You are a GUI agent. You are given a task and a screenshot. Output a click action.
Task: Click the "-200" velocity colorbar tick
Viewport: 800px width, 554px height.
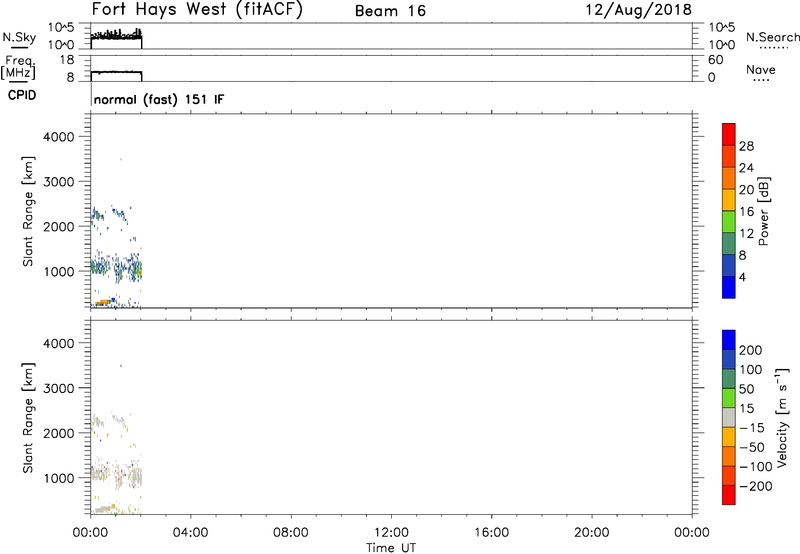pyautogui.click(x=755, y=486)
